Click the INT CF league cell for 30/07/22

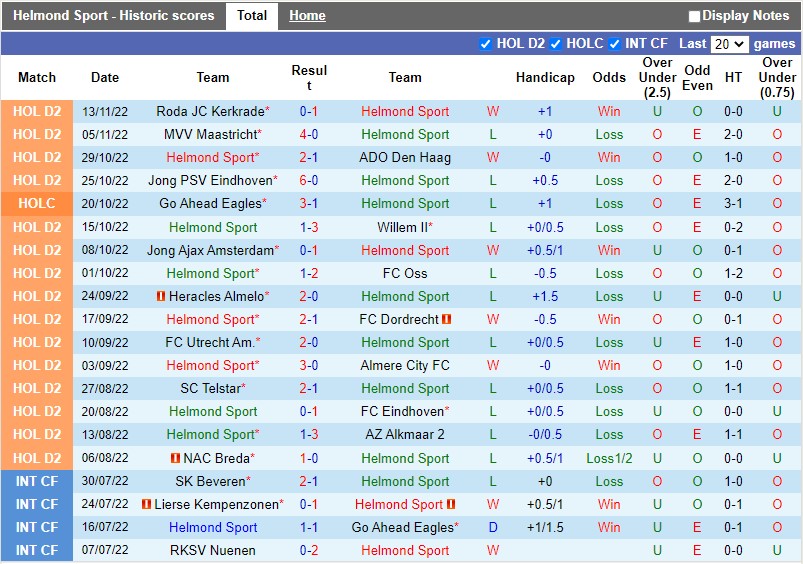pos(37,481)
